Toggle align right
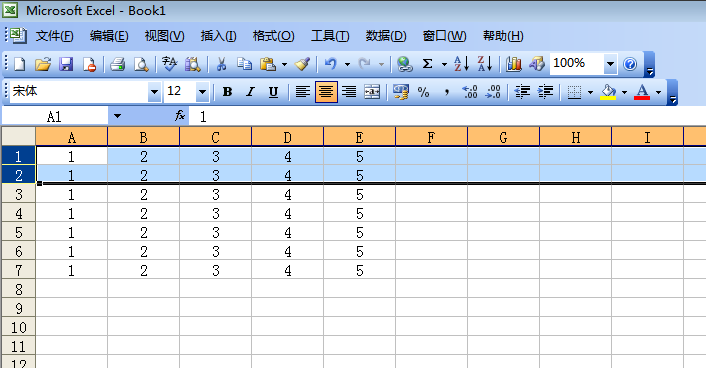 (349, 92)
